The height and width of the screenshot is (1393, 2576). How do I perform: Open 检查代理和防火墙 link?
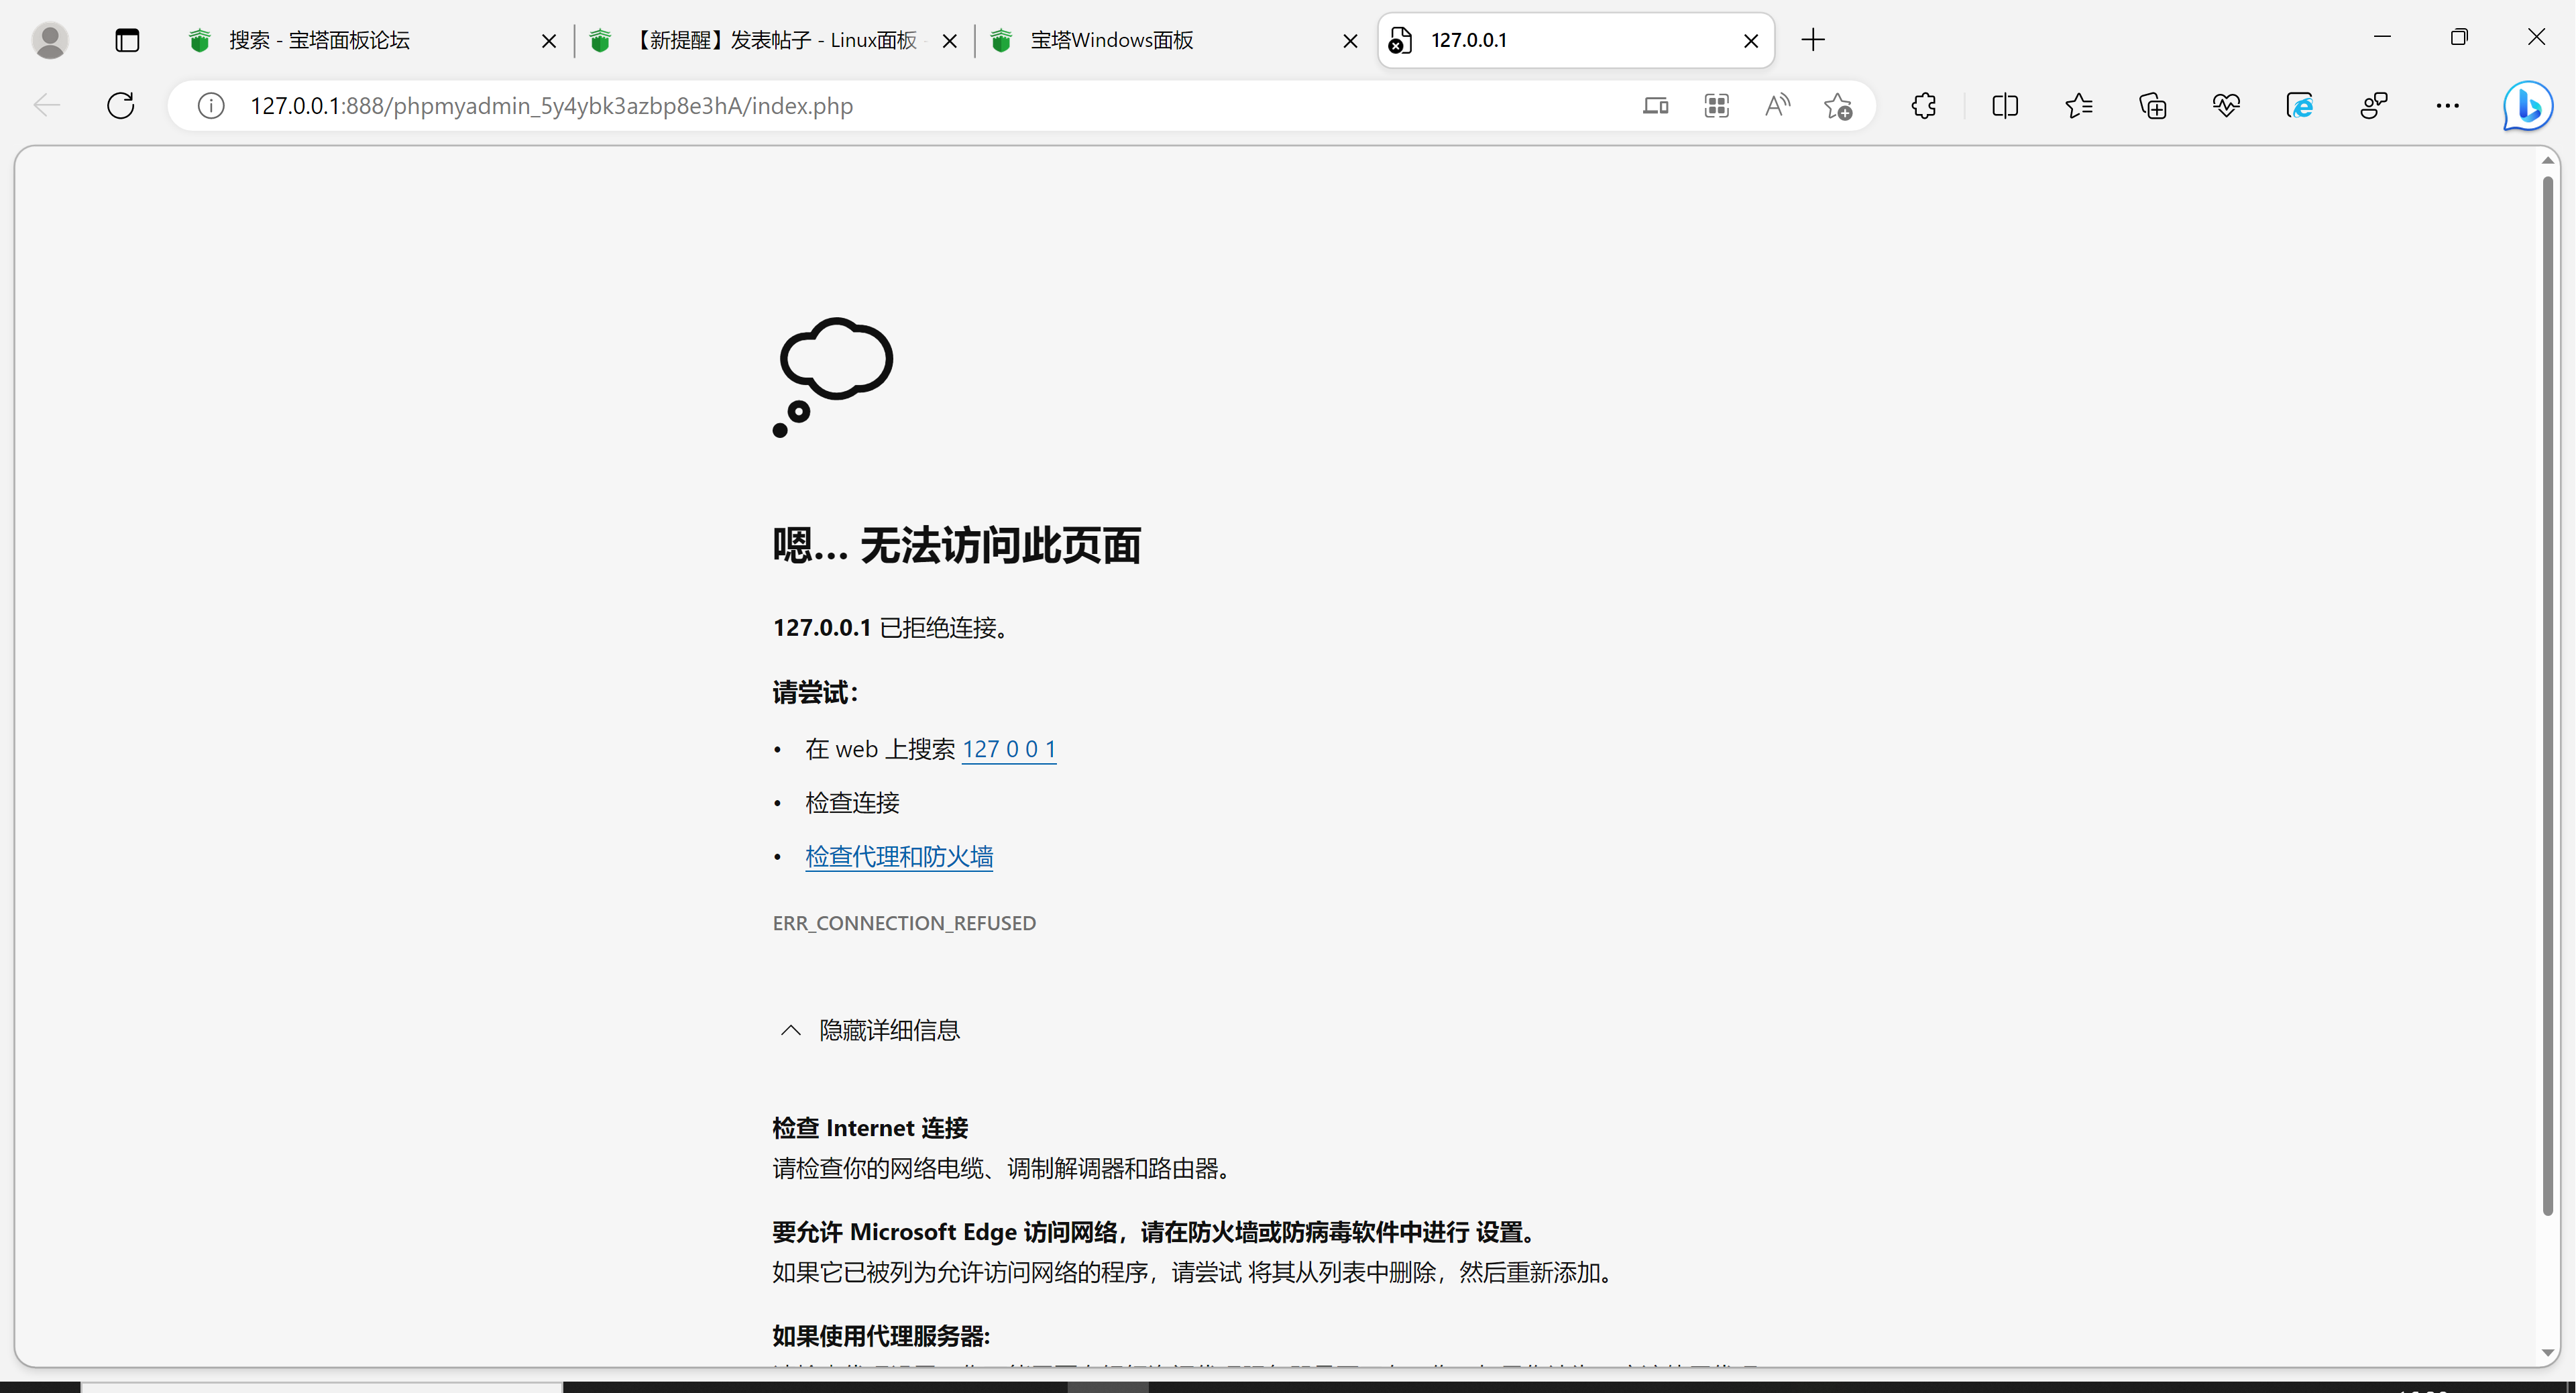899,857
